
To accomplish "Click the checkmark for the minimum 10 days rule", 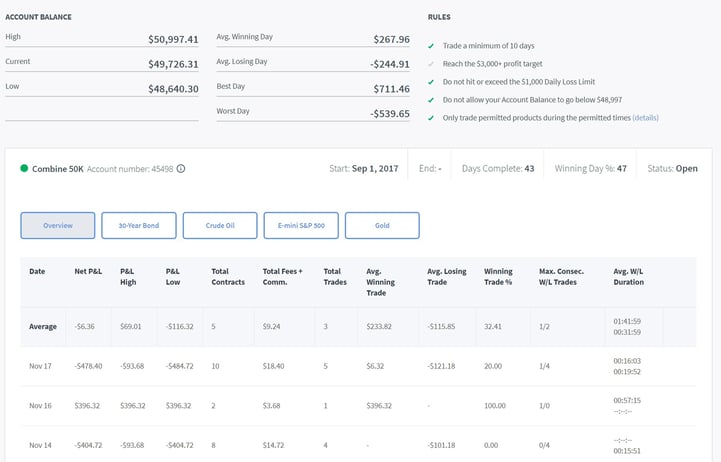I will point(431,46).
